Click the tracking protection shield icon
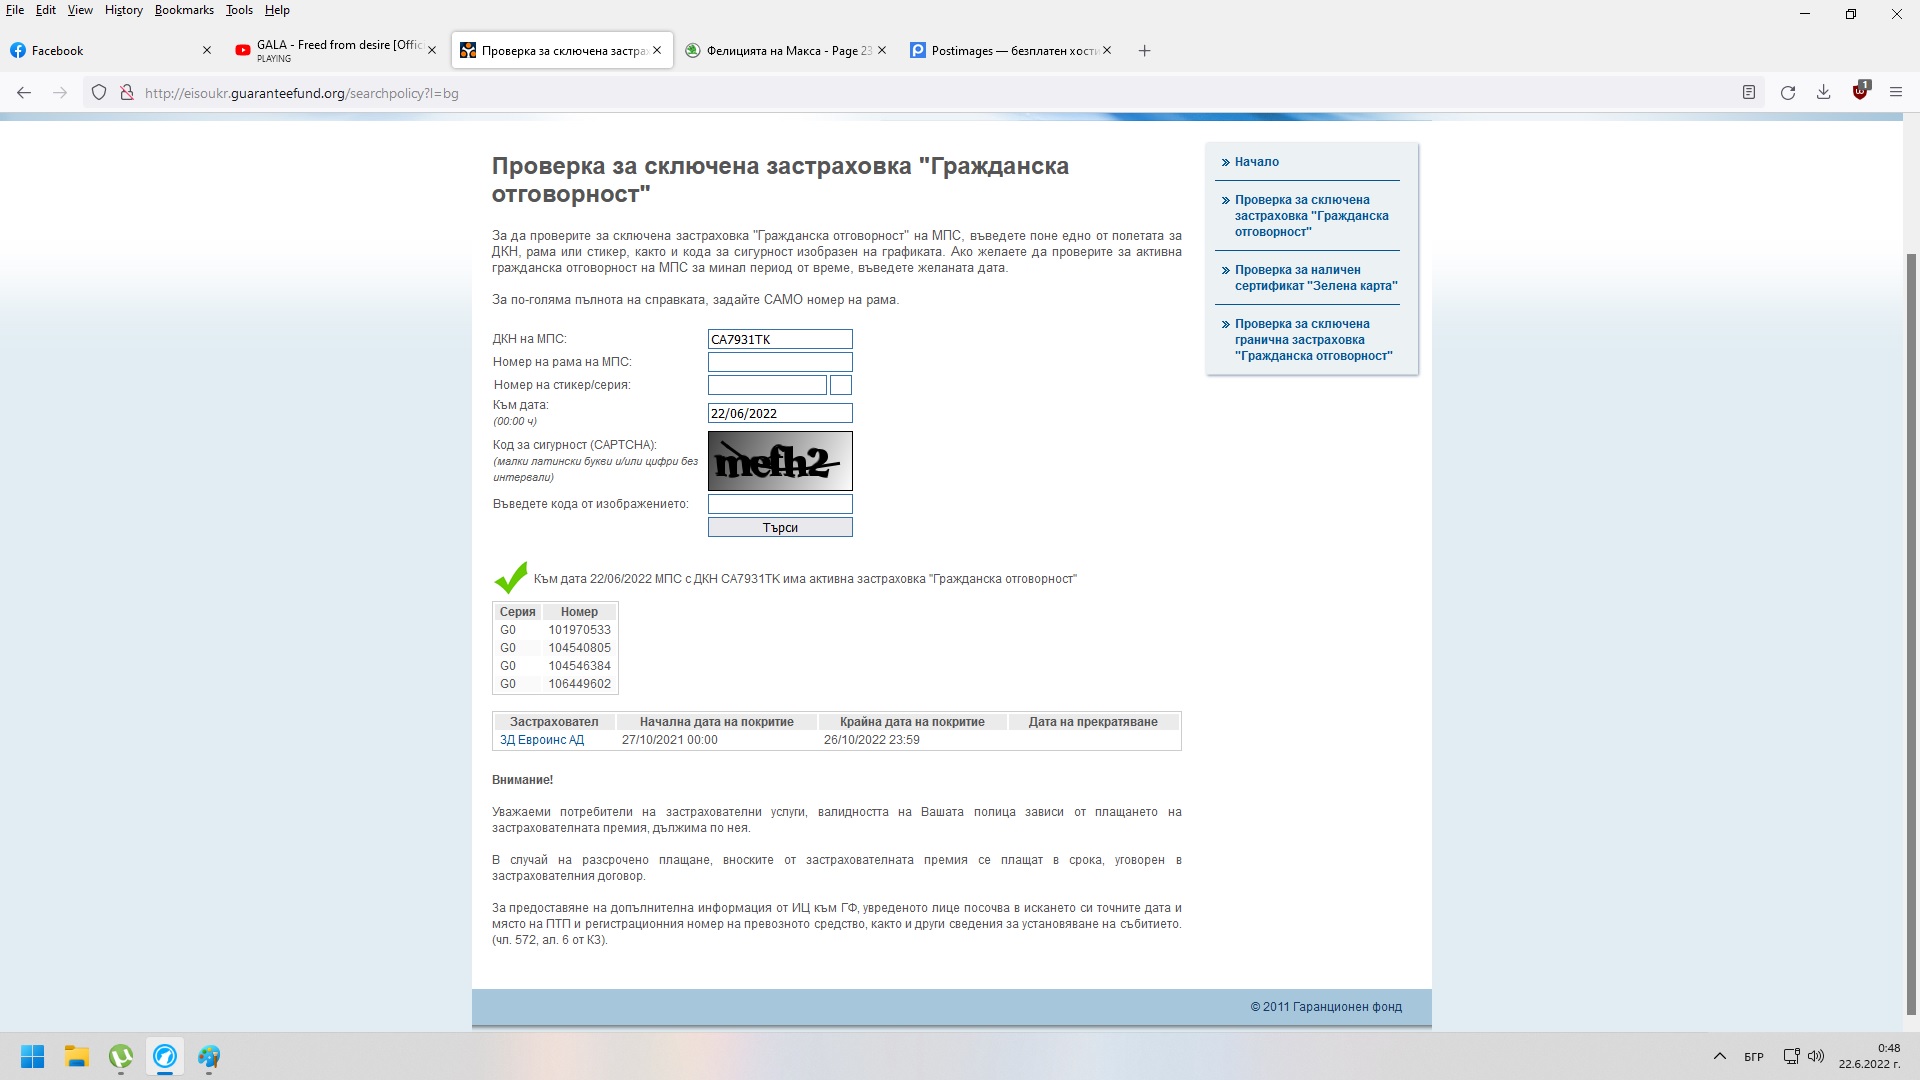 [x=99, y=93]
